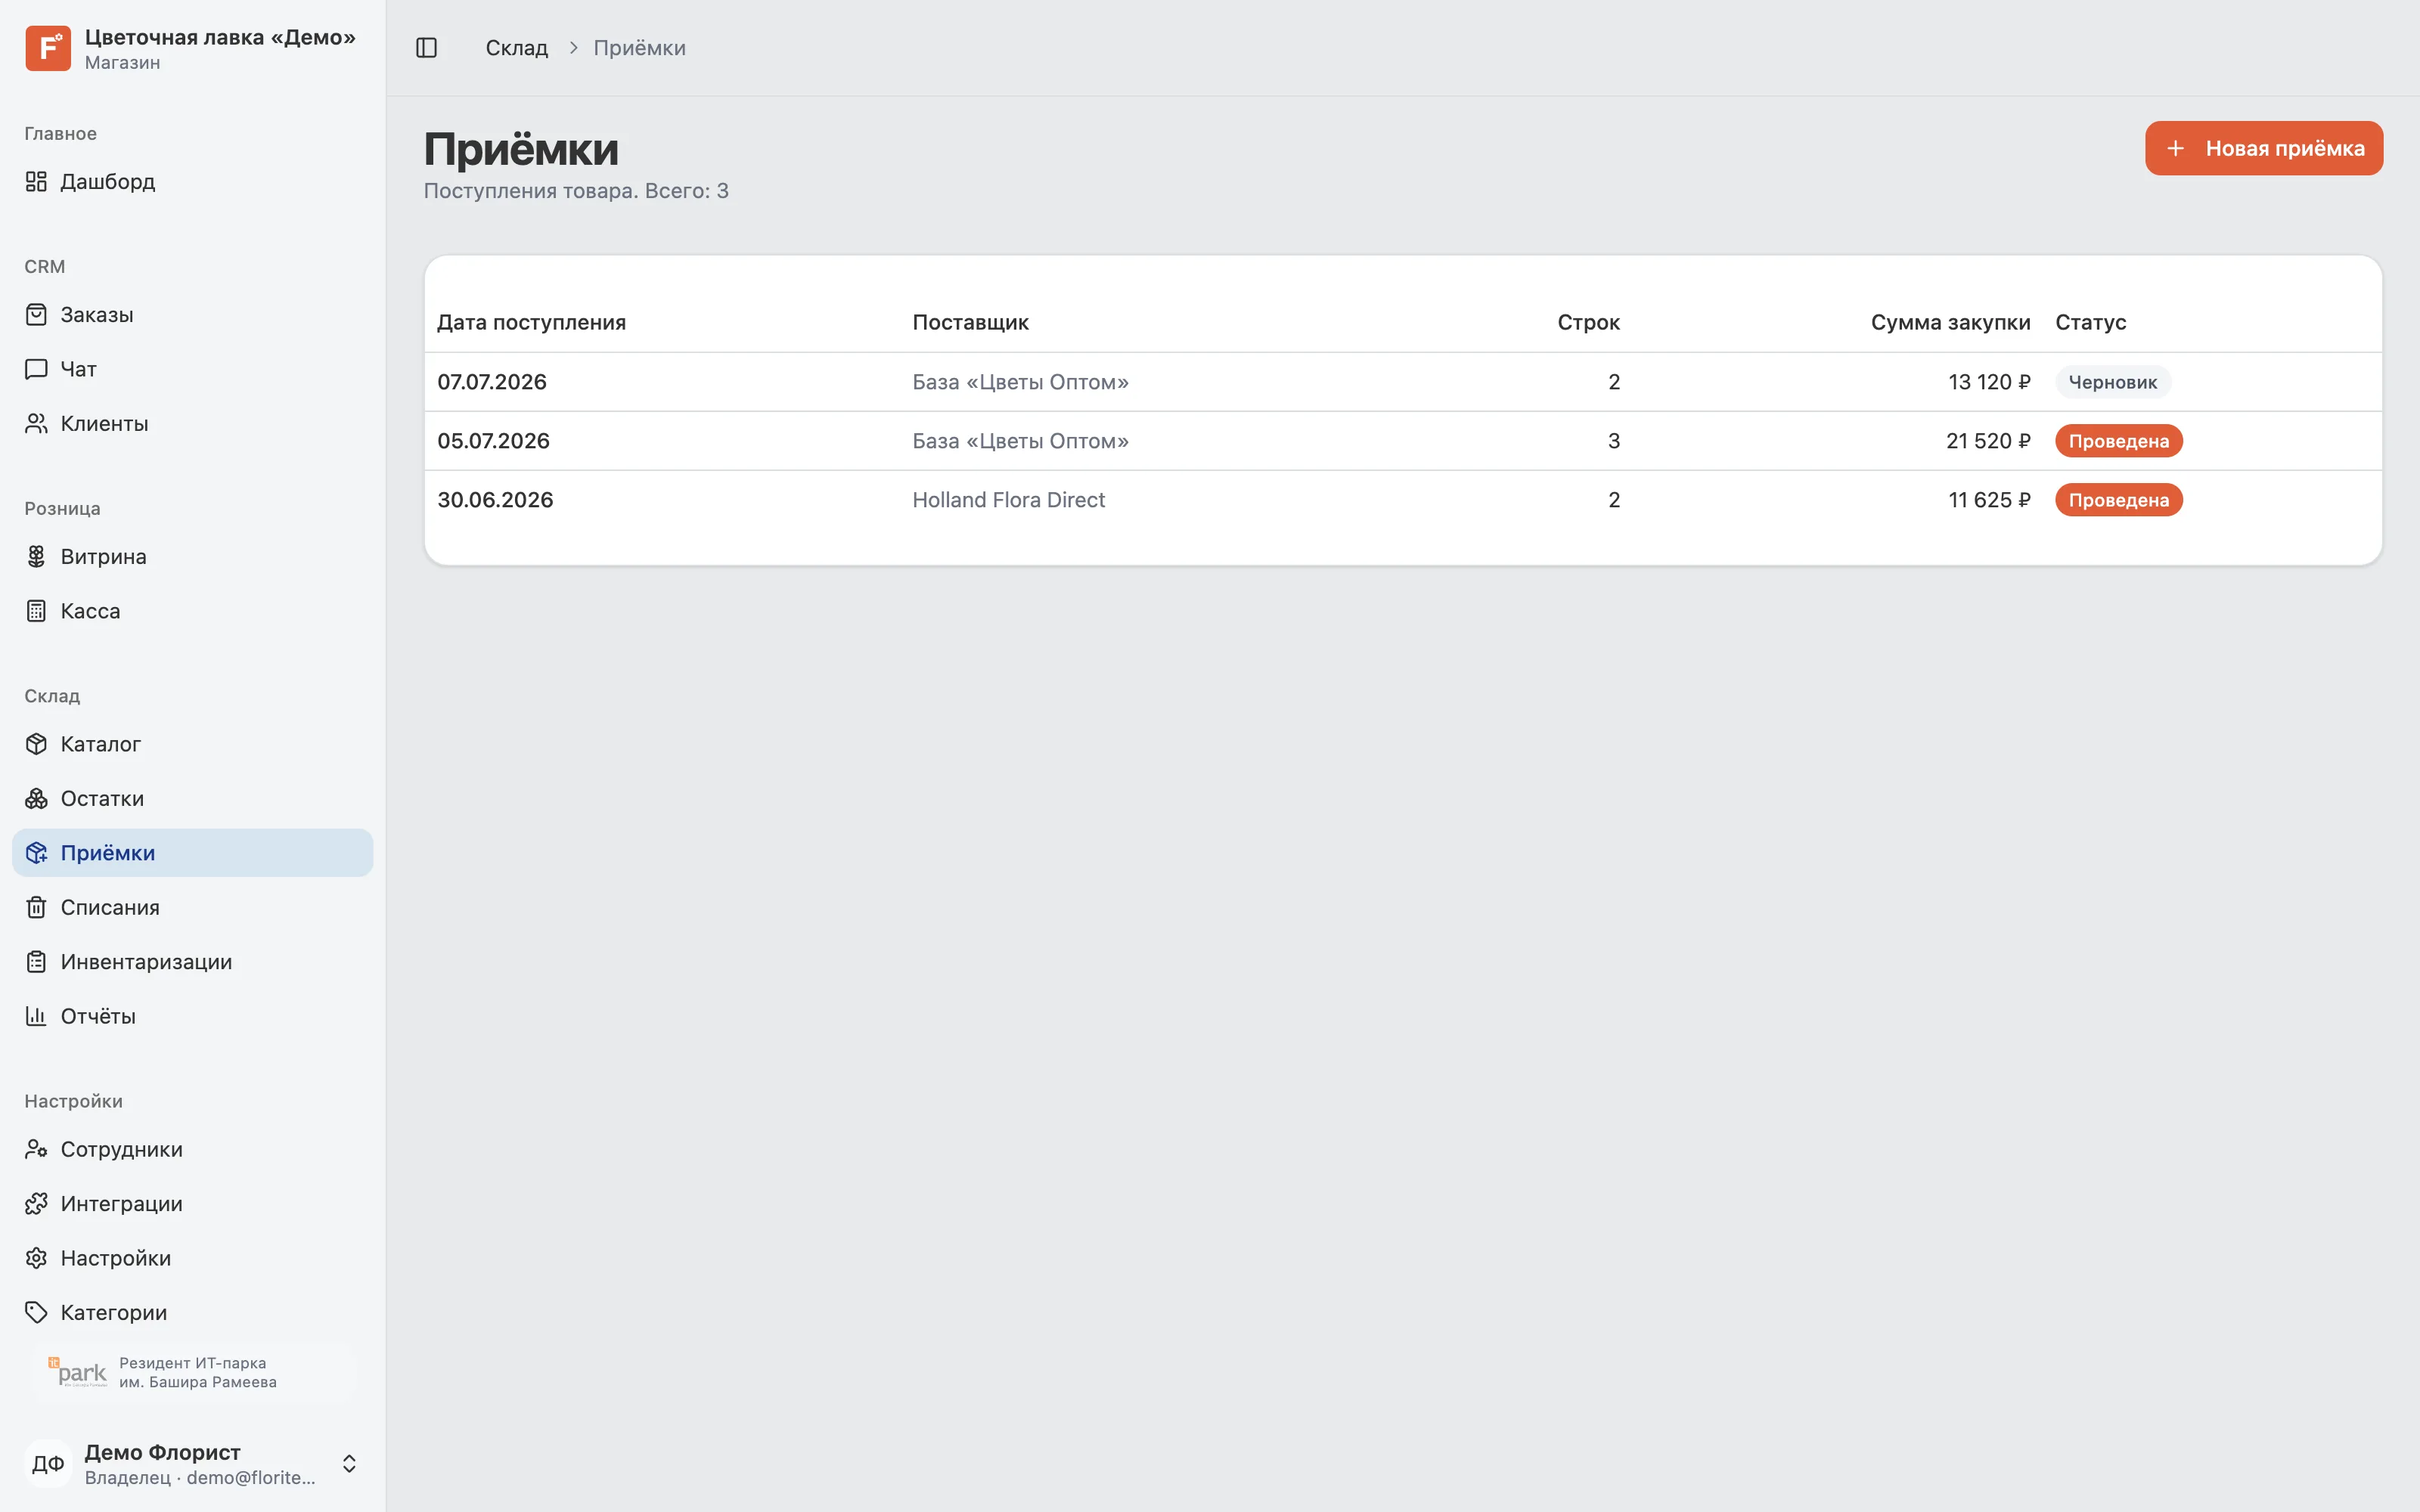Expand the Демо Флорист account switcher
This screenshot has width=2420, height=1512.
[x=192, y=1463]
